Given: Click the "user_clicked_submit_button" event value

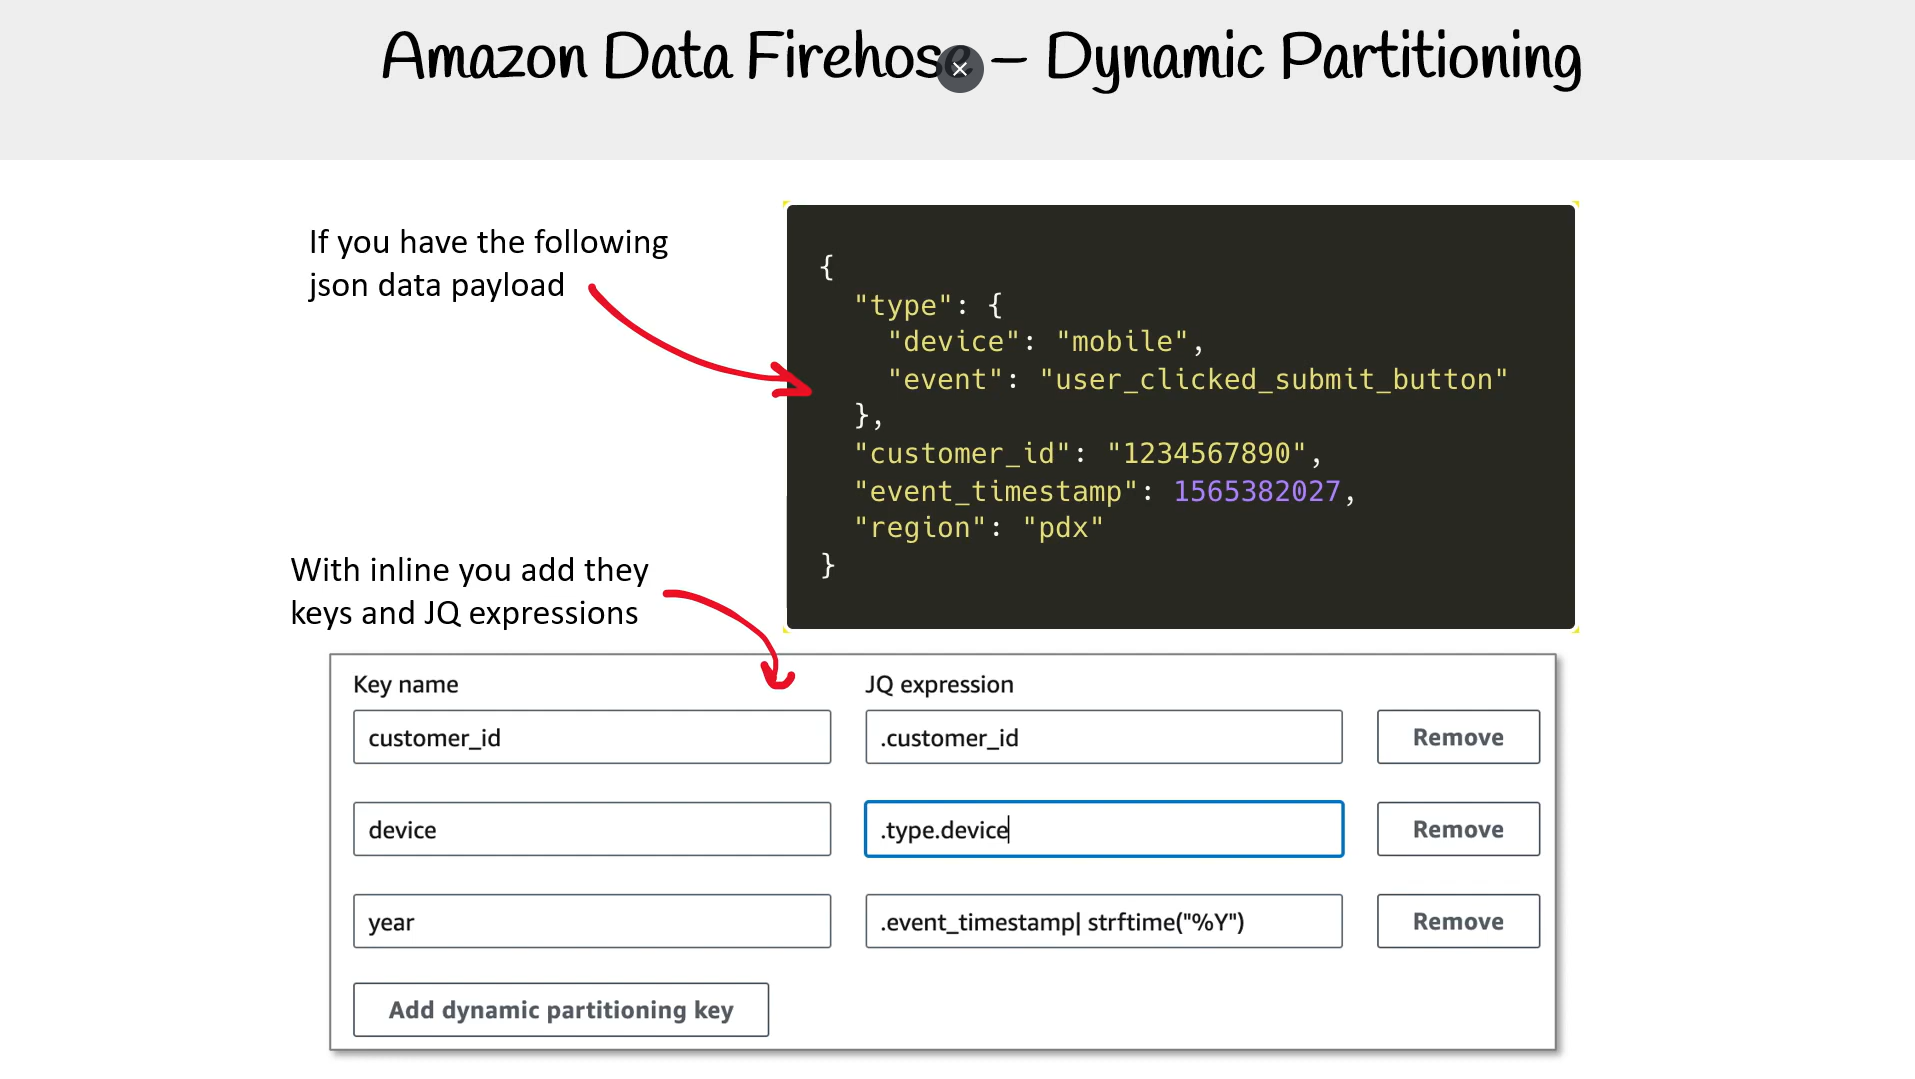Looking at the screenshot, I should [x=1273, y=380].
